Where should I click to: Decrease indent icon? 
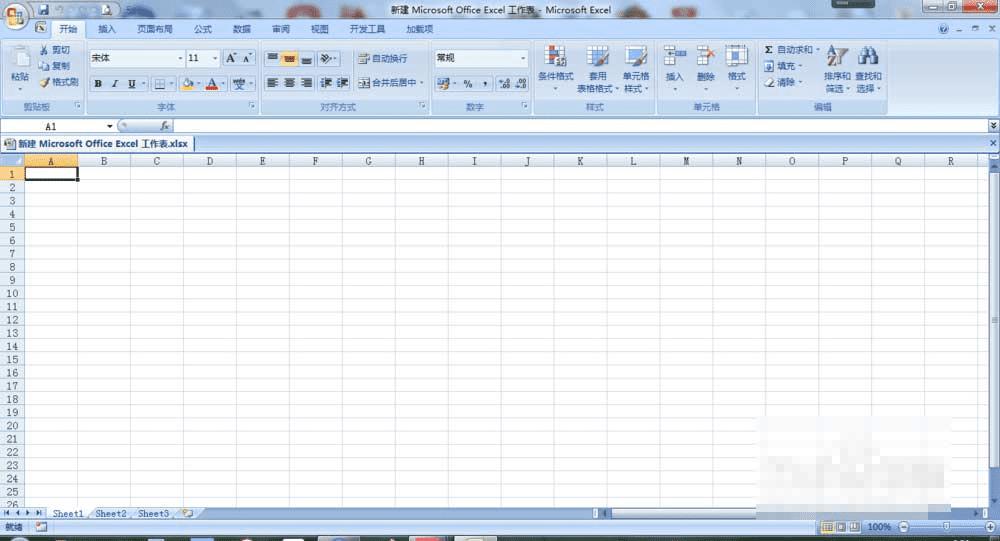pyautogui.click(x=326, y=83)
